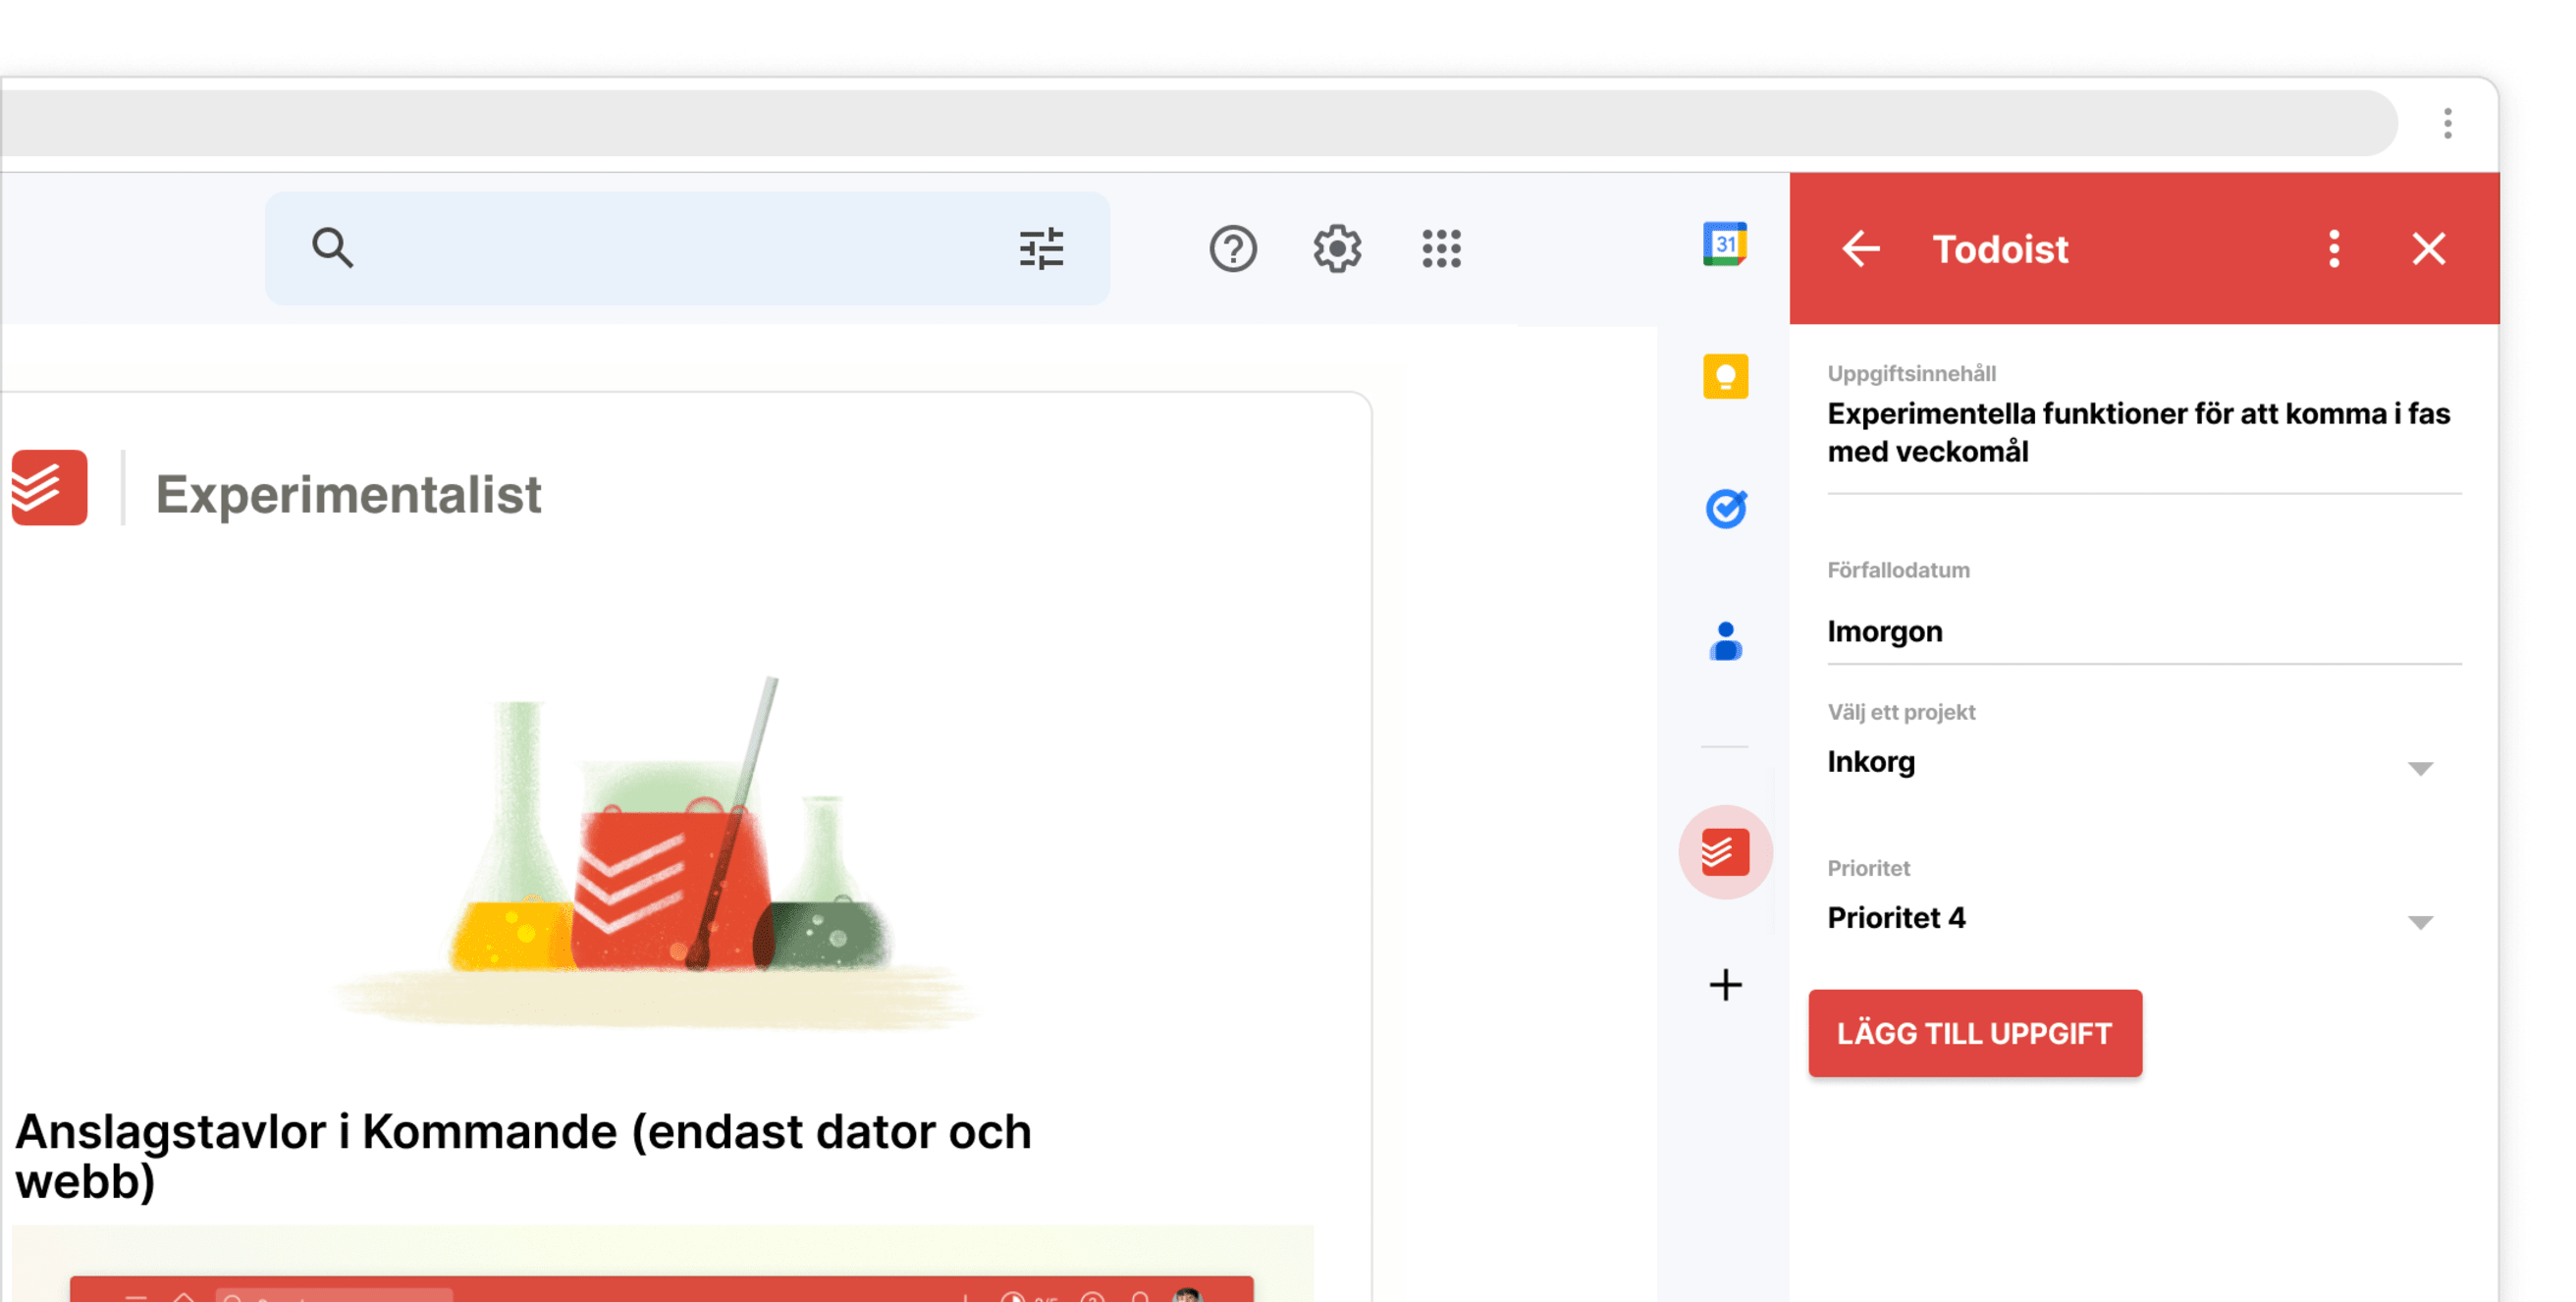The height and width of the screenshot is (1302, 2576).
Task: Click plus icon to get add-ons
Action: (x=1725, y=985)
